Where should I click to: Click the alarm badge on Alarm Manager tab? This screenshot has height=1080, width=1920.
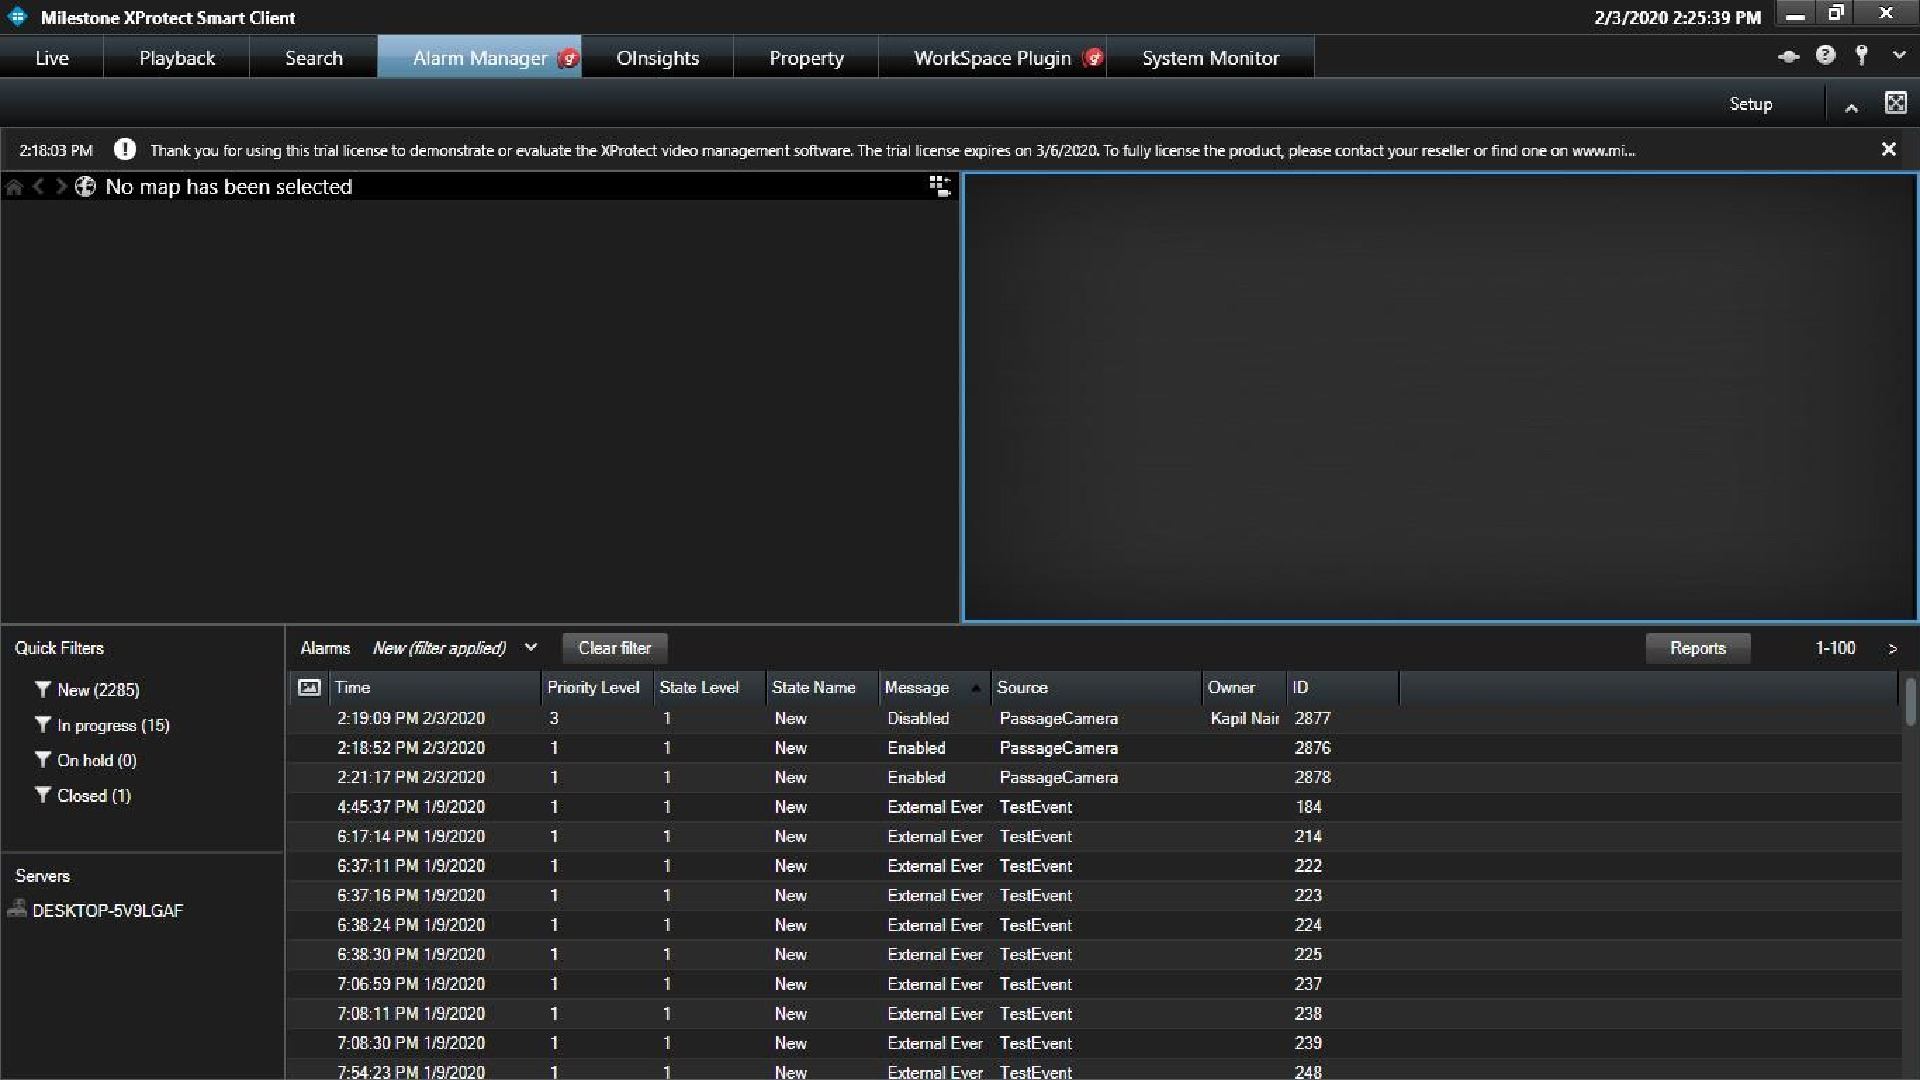click(568, 58)
